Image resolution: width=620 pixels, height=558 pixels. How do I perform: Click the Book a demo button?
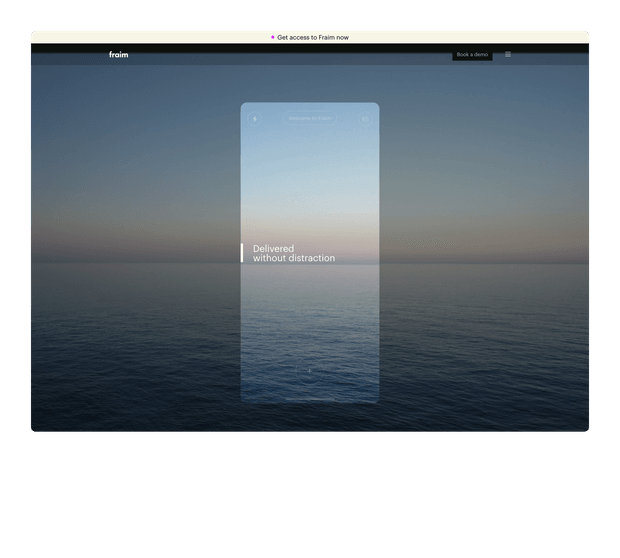[x=472, y=55]
